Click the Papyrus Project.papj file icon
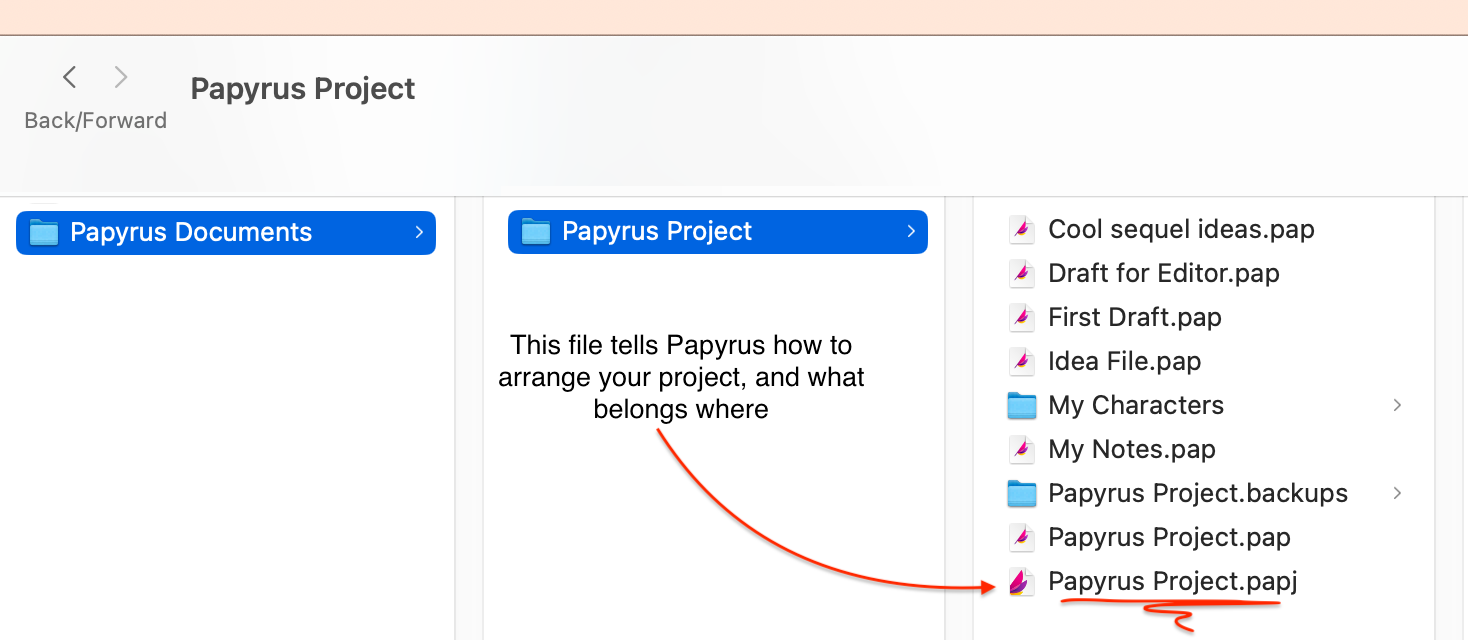Screen dimensions: 1468x640 point(1021,581)
